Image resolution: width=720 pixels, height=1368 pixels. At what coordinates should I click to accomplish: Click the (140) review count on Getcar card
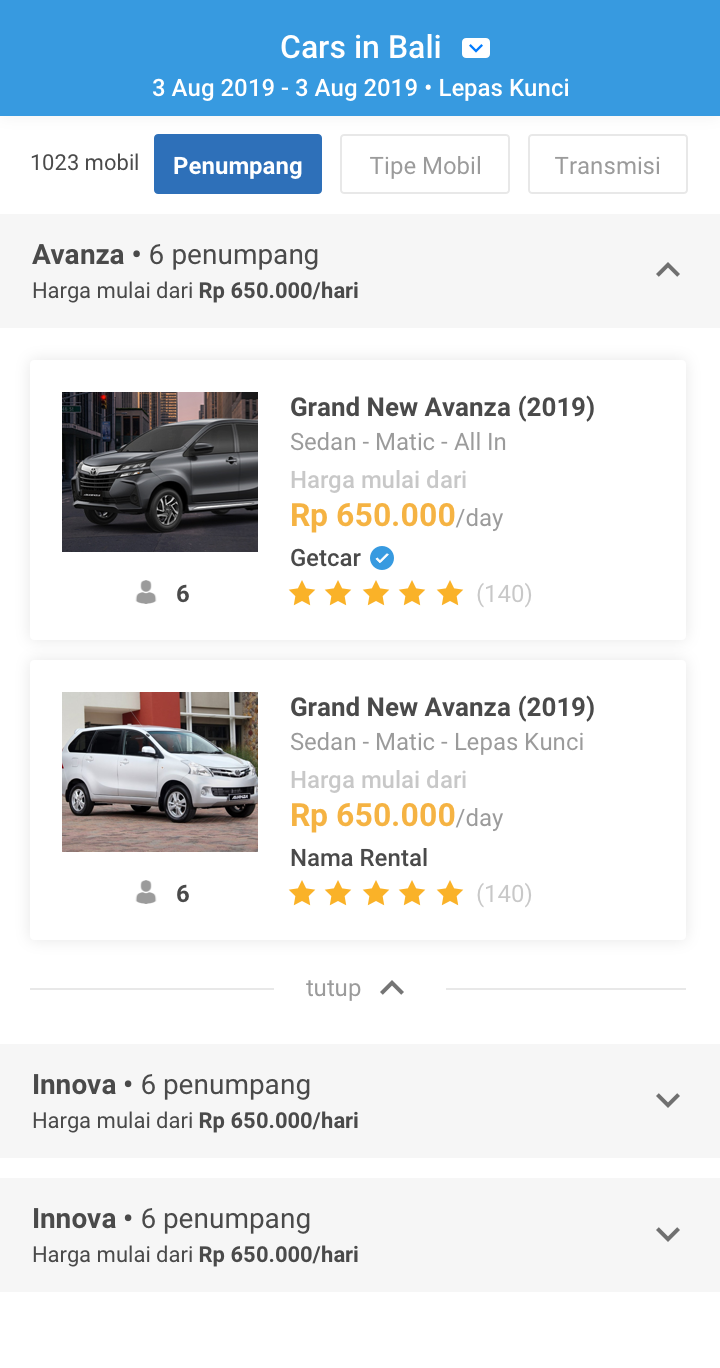point(504,594)
